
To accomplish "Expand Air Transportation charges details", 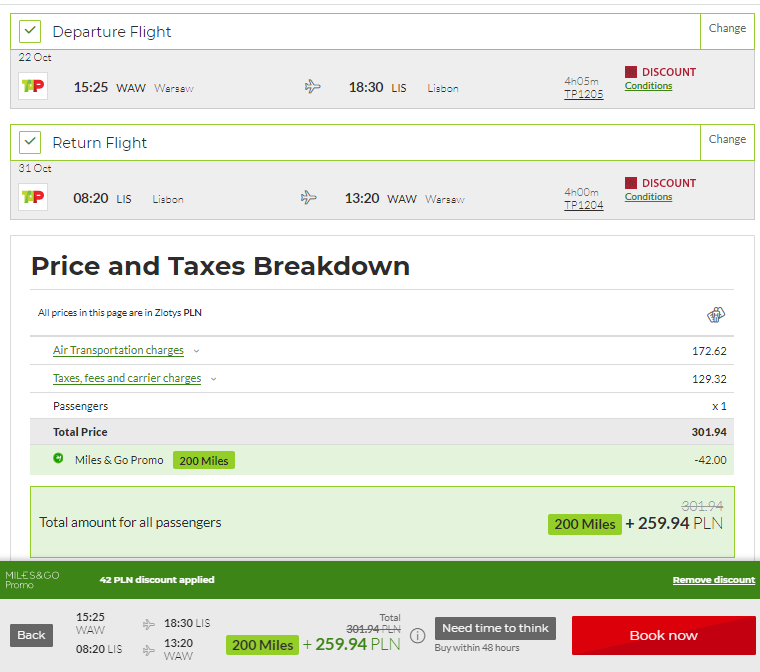I will point(118,350).
